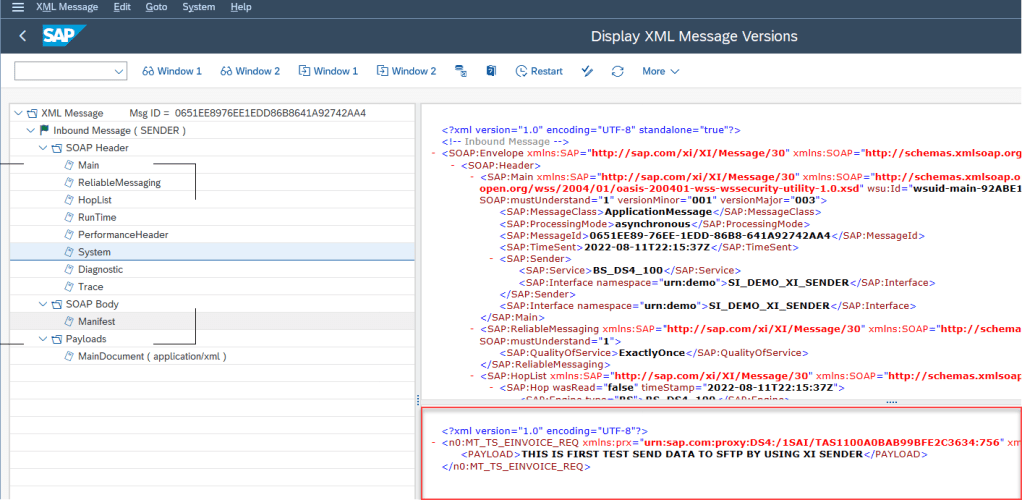The image size is (1022, 500).
Task: Collapse the SOAP Header node
Action: coord(43,148)
